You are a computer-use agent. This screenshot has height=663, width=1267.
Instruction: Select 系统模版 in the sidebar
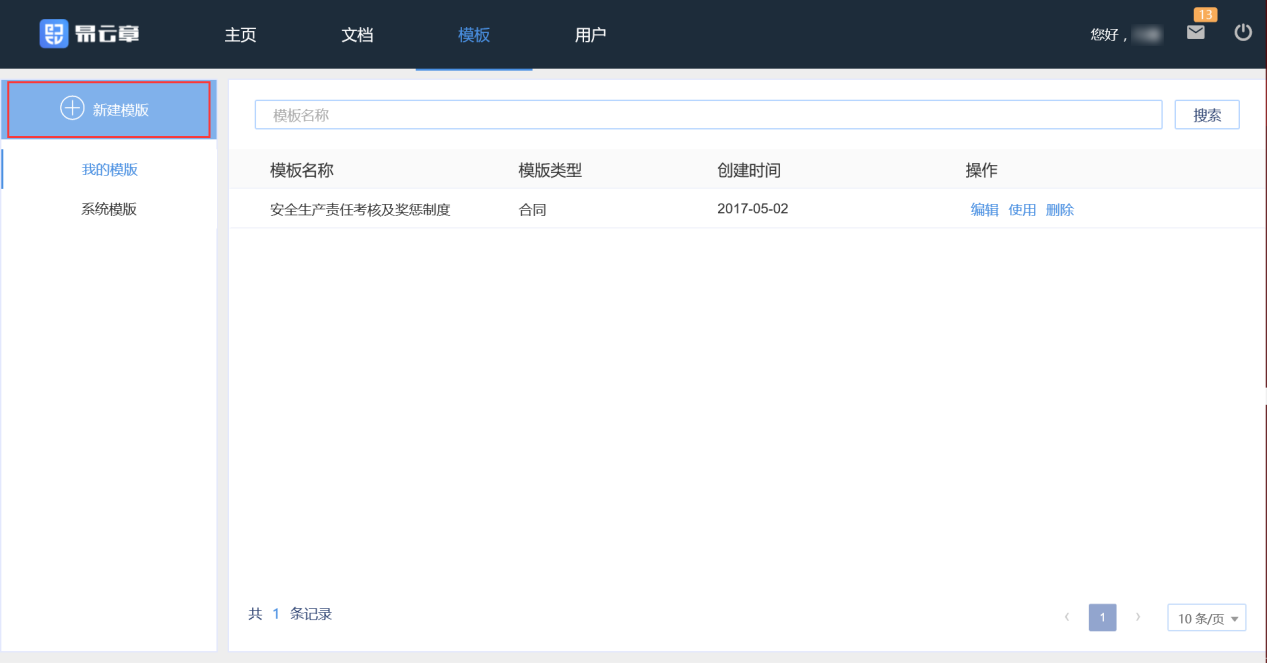(x=109, y=210)
